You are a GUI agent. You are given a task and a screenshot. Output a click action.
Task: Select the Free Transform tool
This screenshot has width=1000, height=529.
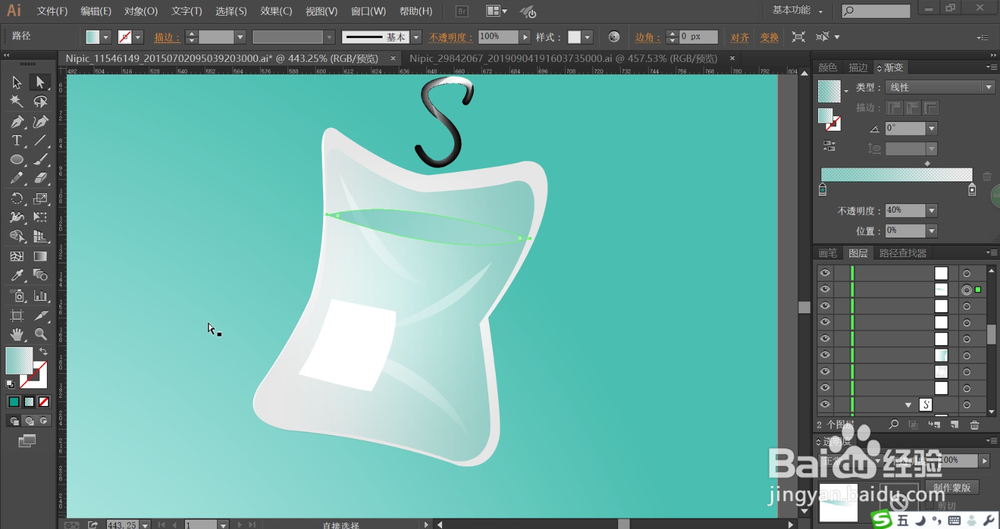click(x=40, y=218)
